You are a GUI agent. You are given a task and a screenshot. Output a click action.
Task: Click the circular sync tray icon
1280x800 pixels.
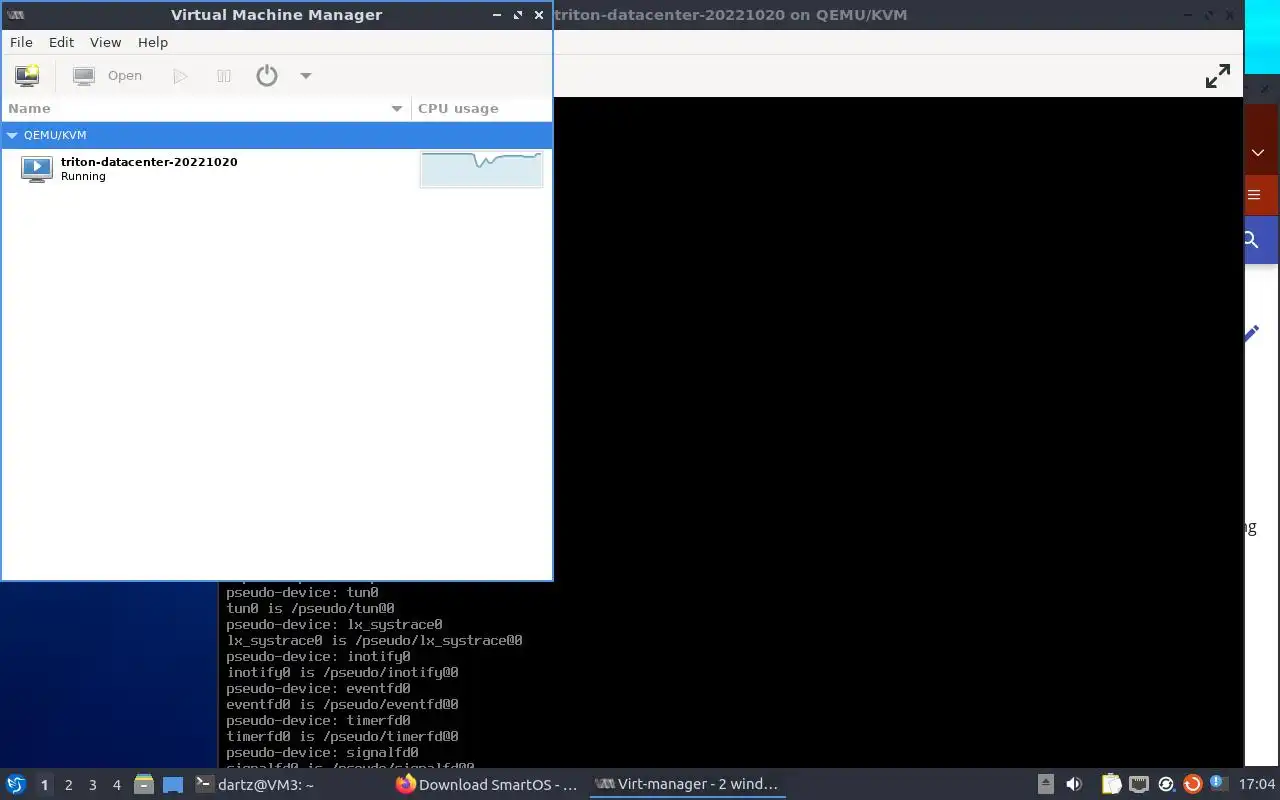(1165, 785)
